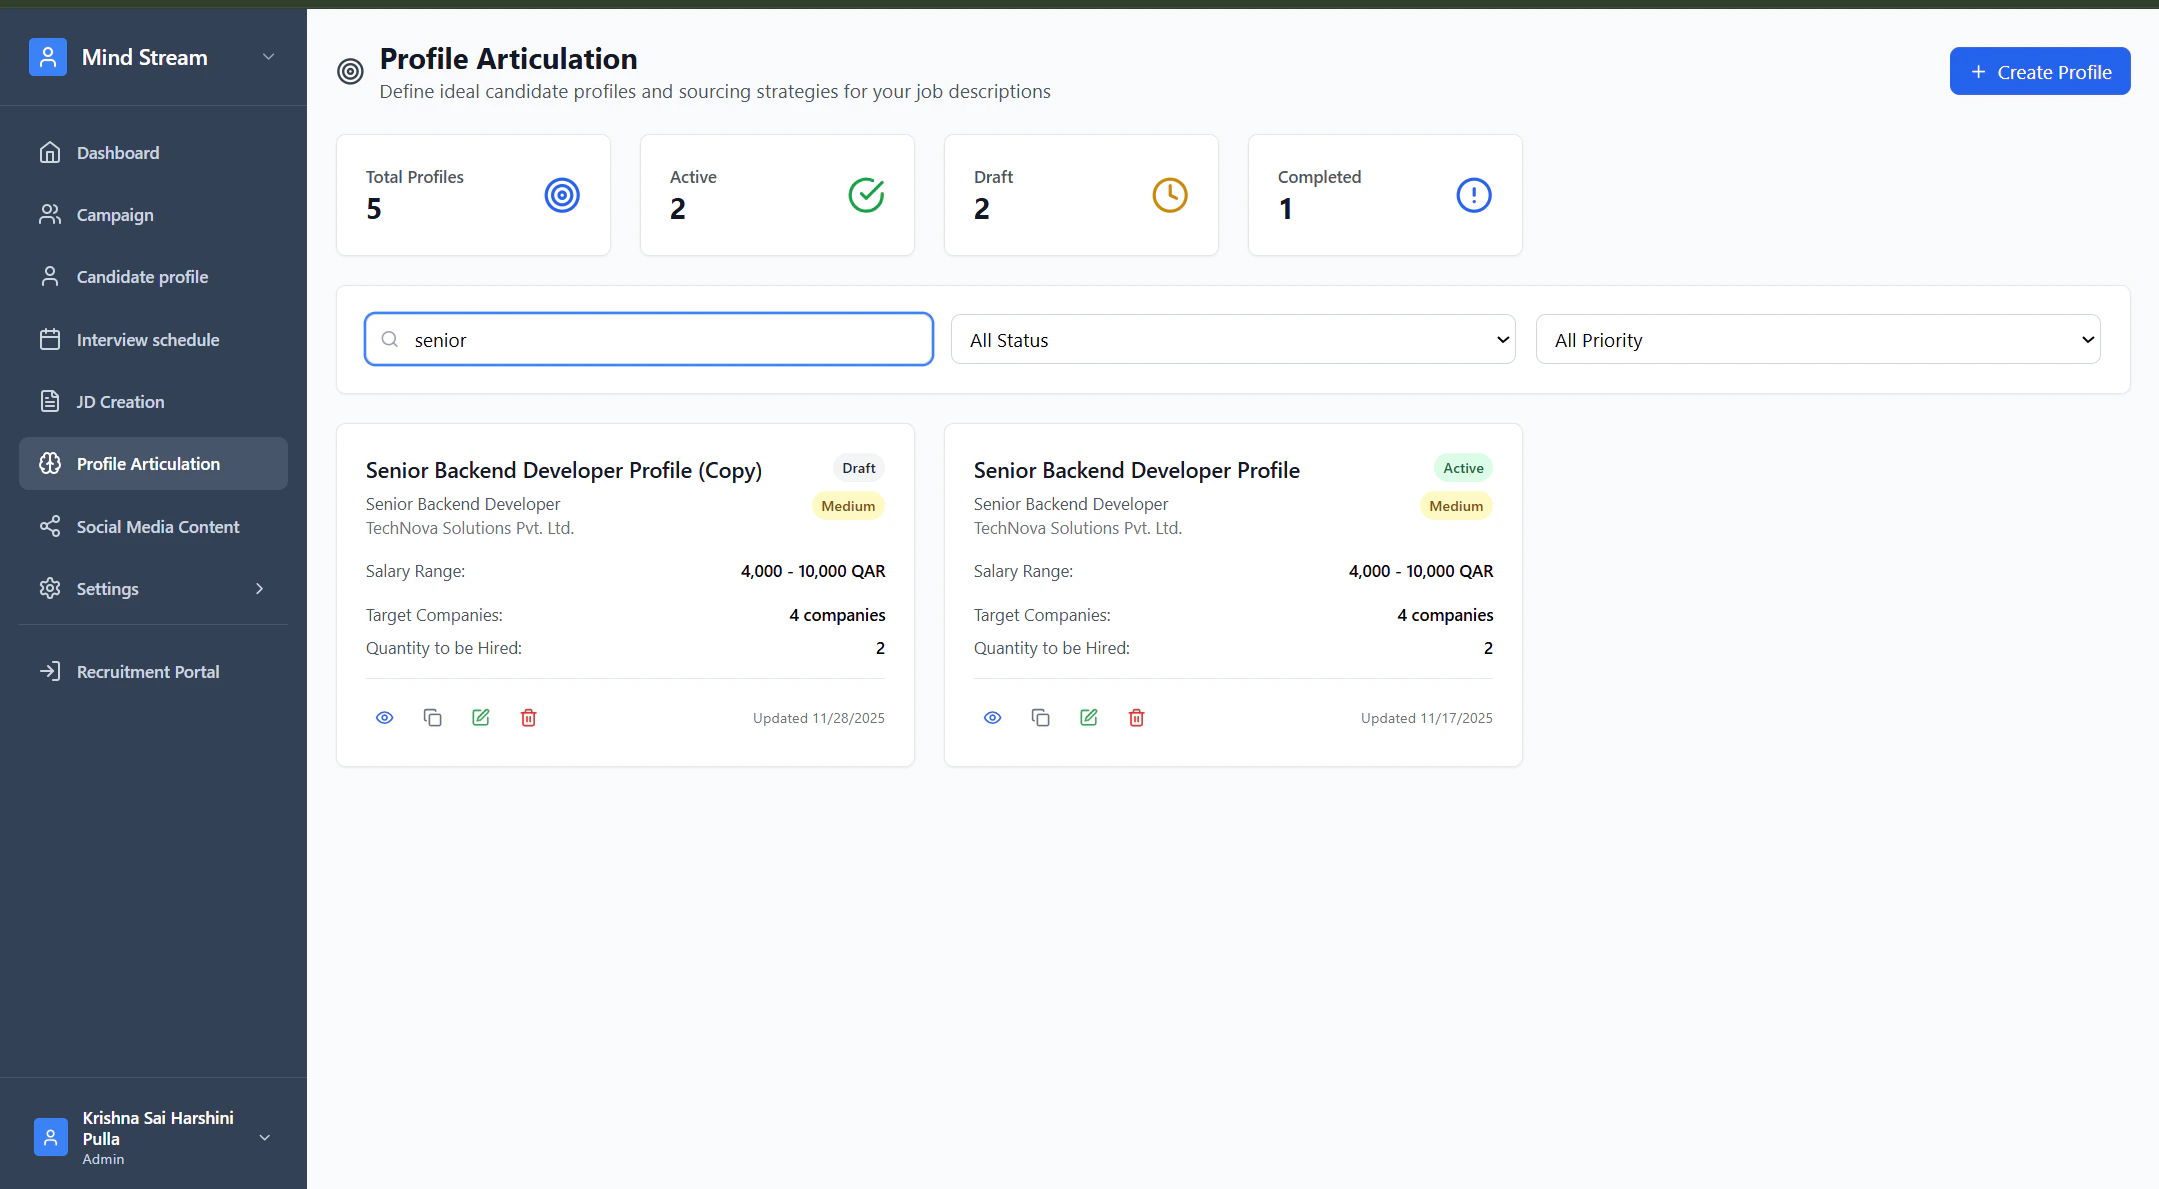
Task: Open the All Status filter dropdown
Action: tap(1233, 340)
